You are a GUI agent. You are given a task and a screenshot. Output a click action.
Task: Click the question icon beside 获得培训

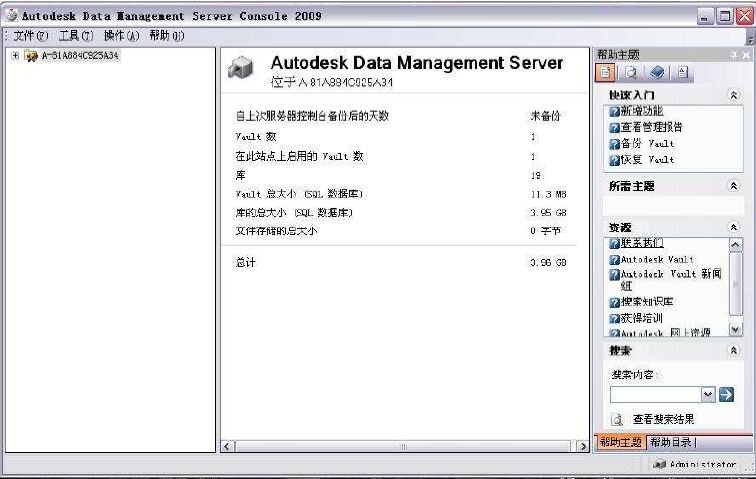click(614, 319)
